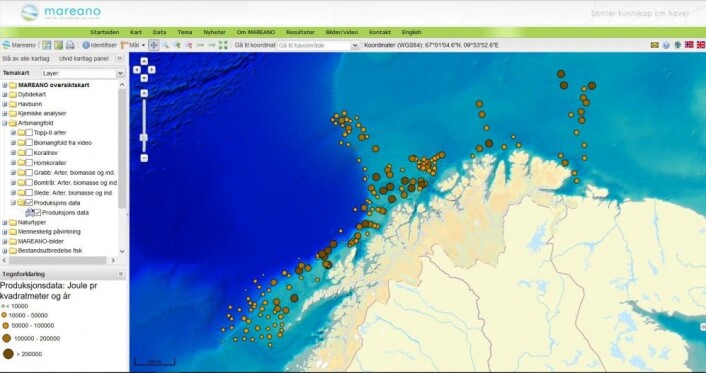
Task: Switch language with the Norwegian flag
Action: (x=689, y=45)
